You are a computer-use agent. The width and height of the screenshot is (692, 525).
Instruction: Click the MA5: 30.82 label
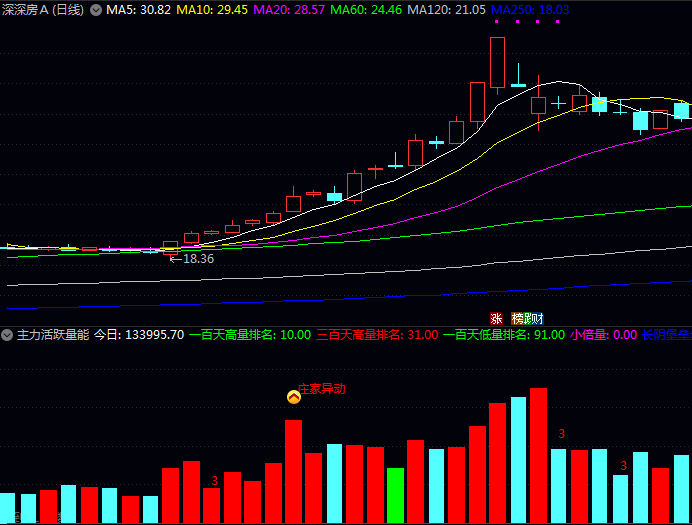(x=139, y=10)
